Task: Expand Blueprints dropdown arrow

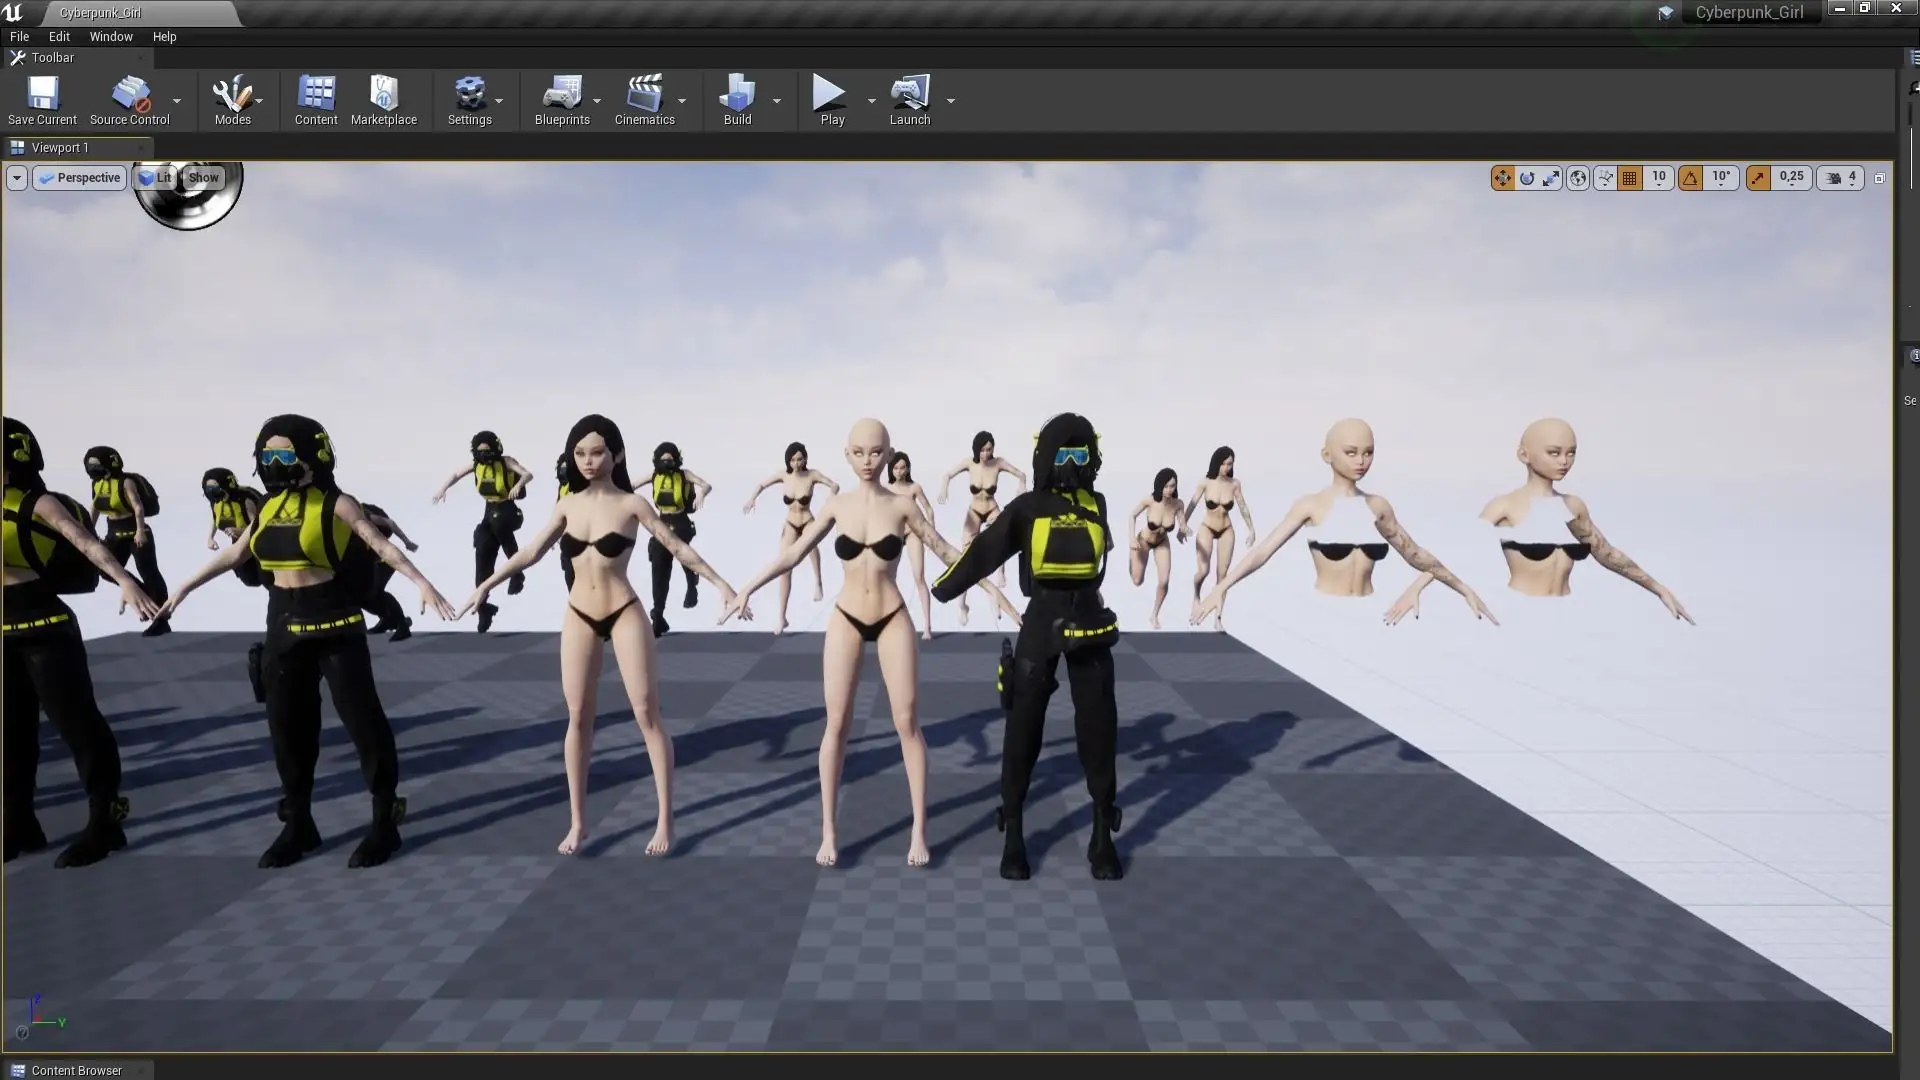Action: pyautogui.click(x=597, y=101)
